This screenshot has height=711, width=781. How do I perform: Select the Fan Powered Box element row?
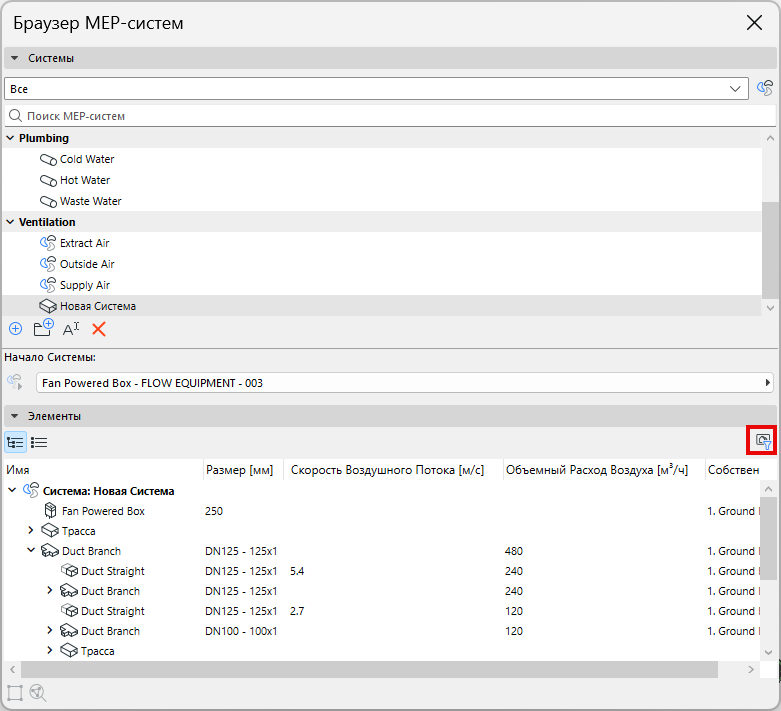pyautogui.click(x=382, y=511)
